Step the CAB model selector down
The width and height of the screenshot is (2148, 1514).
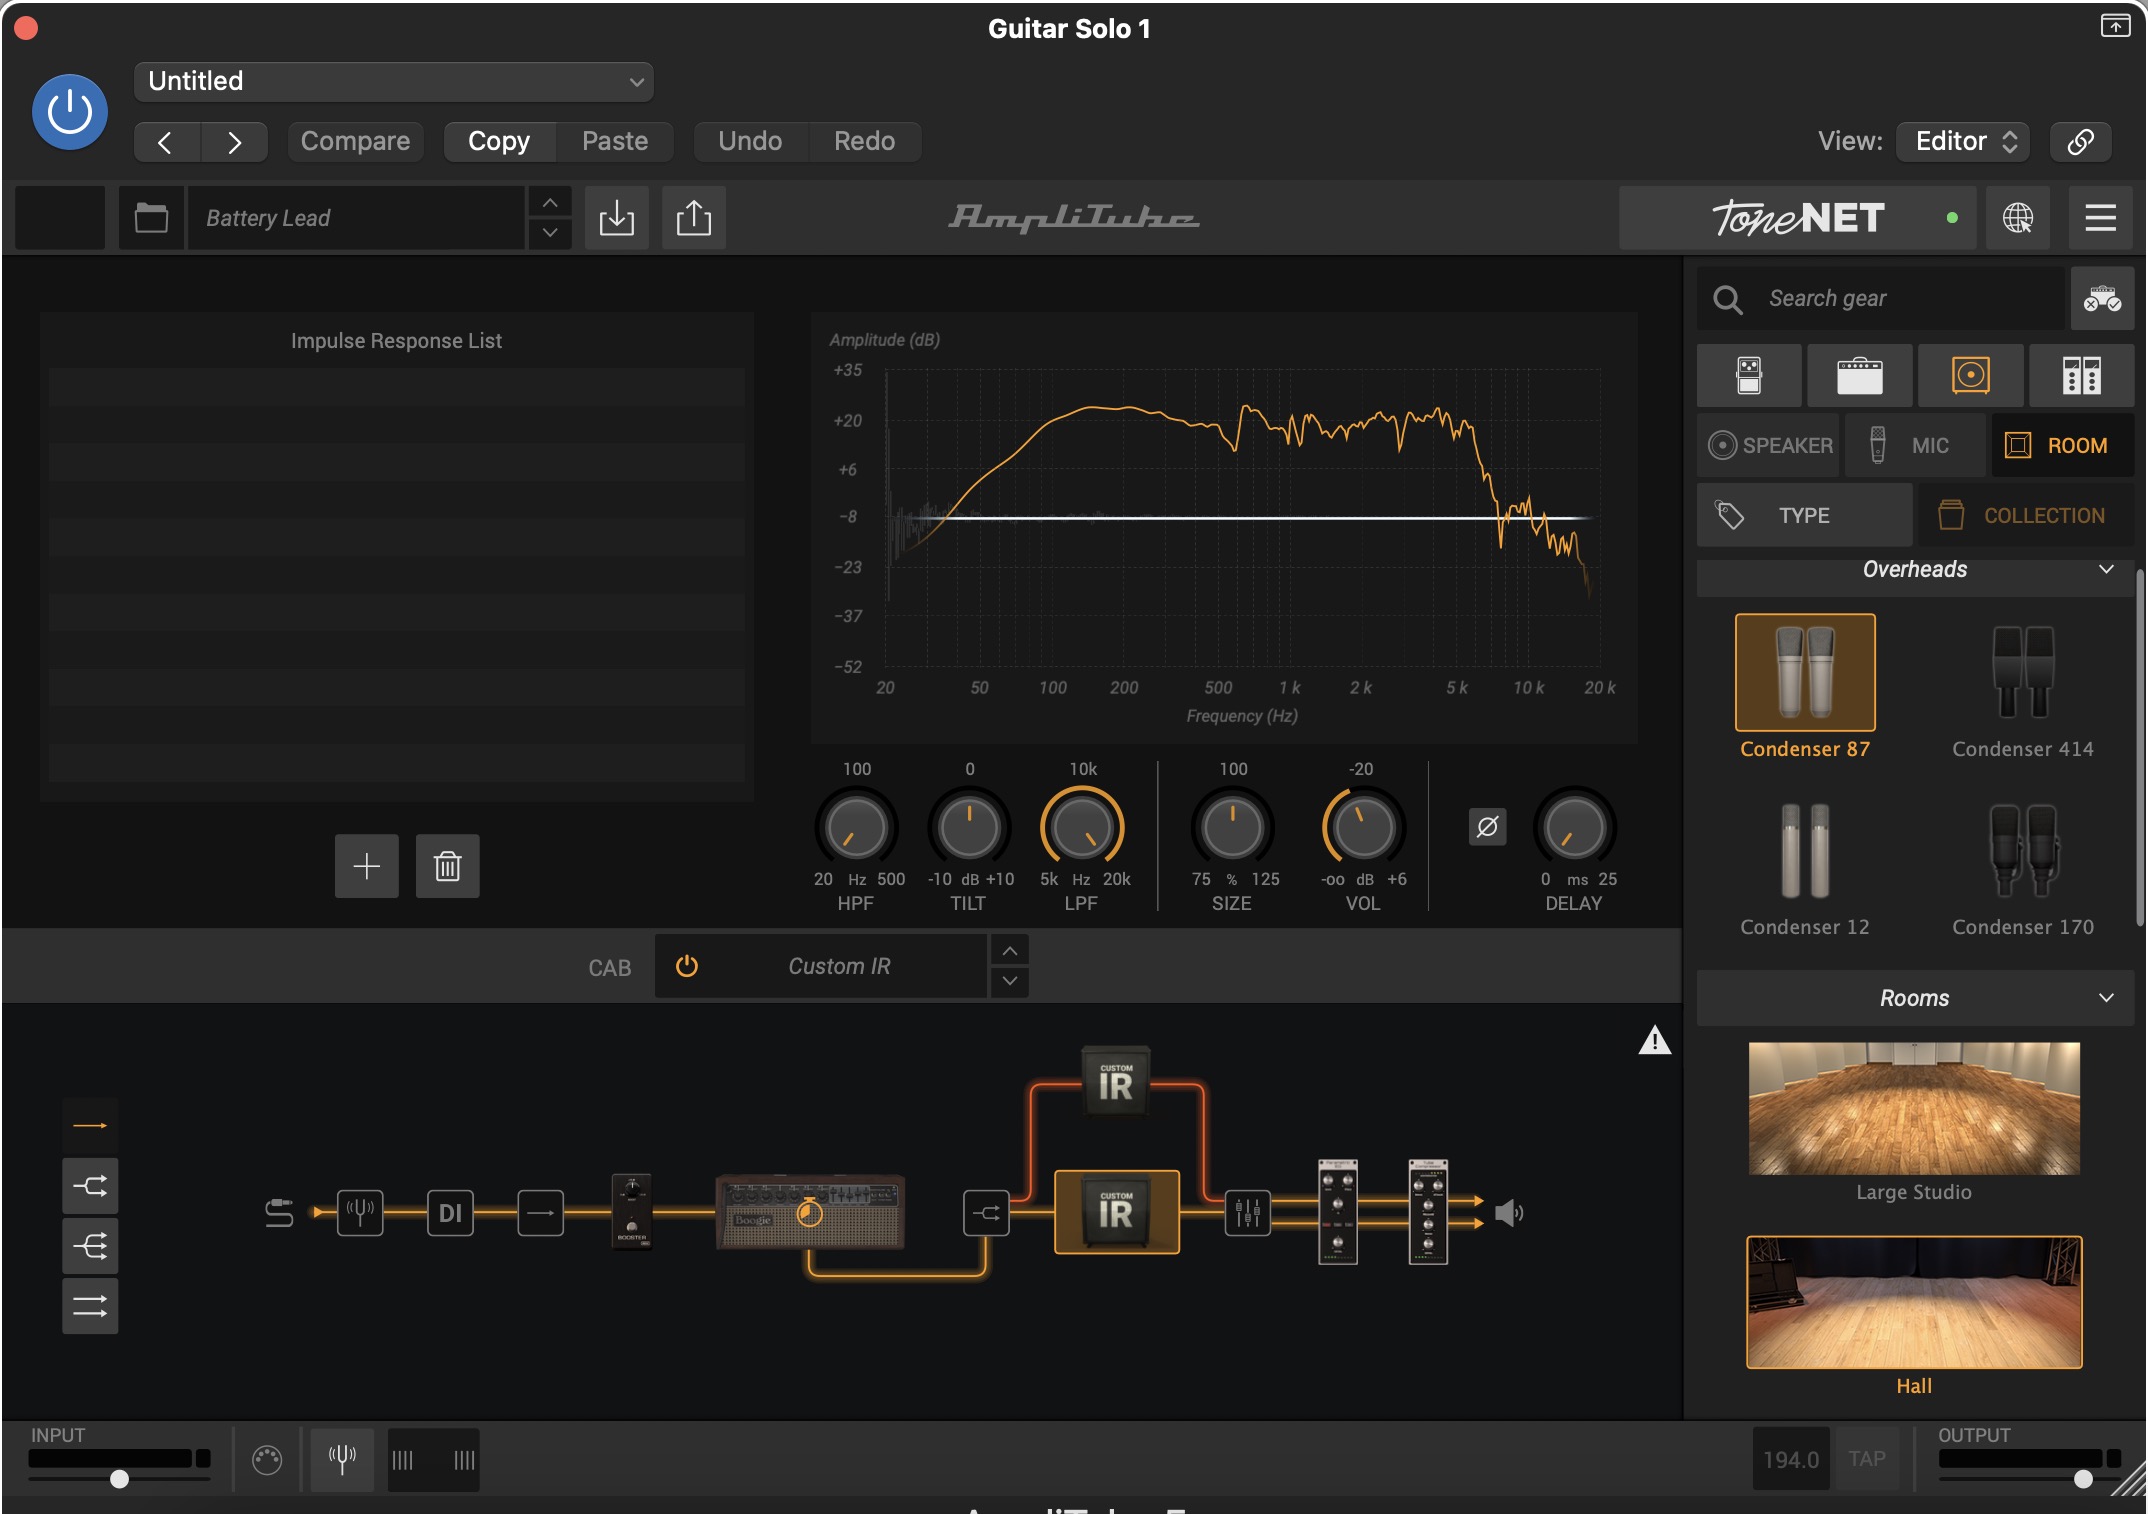1010,981
